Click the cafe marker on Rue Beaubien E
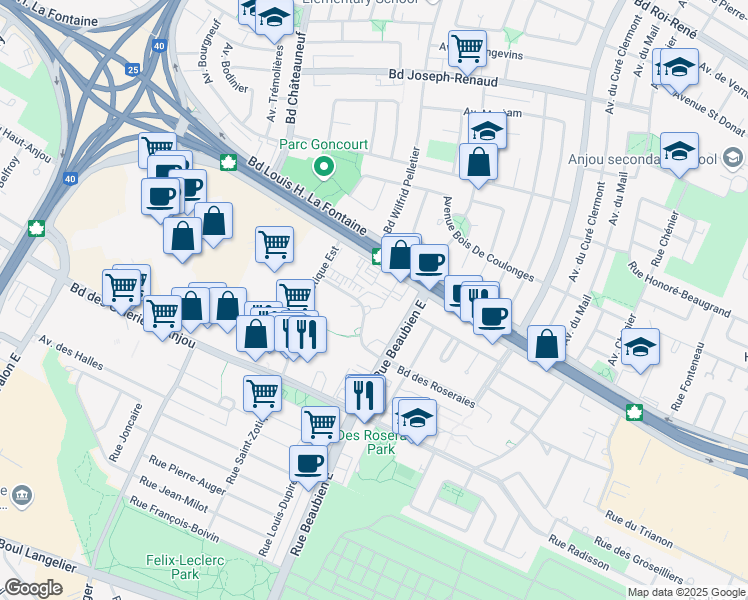 coord(308,465)
